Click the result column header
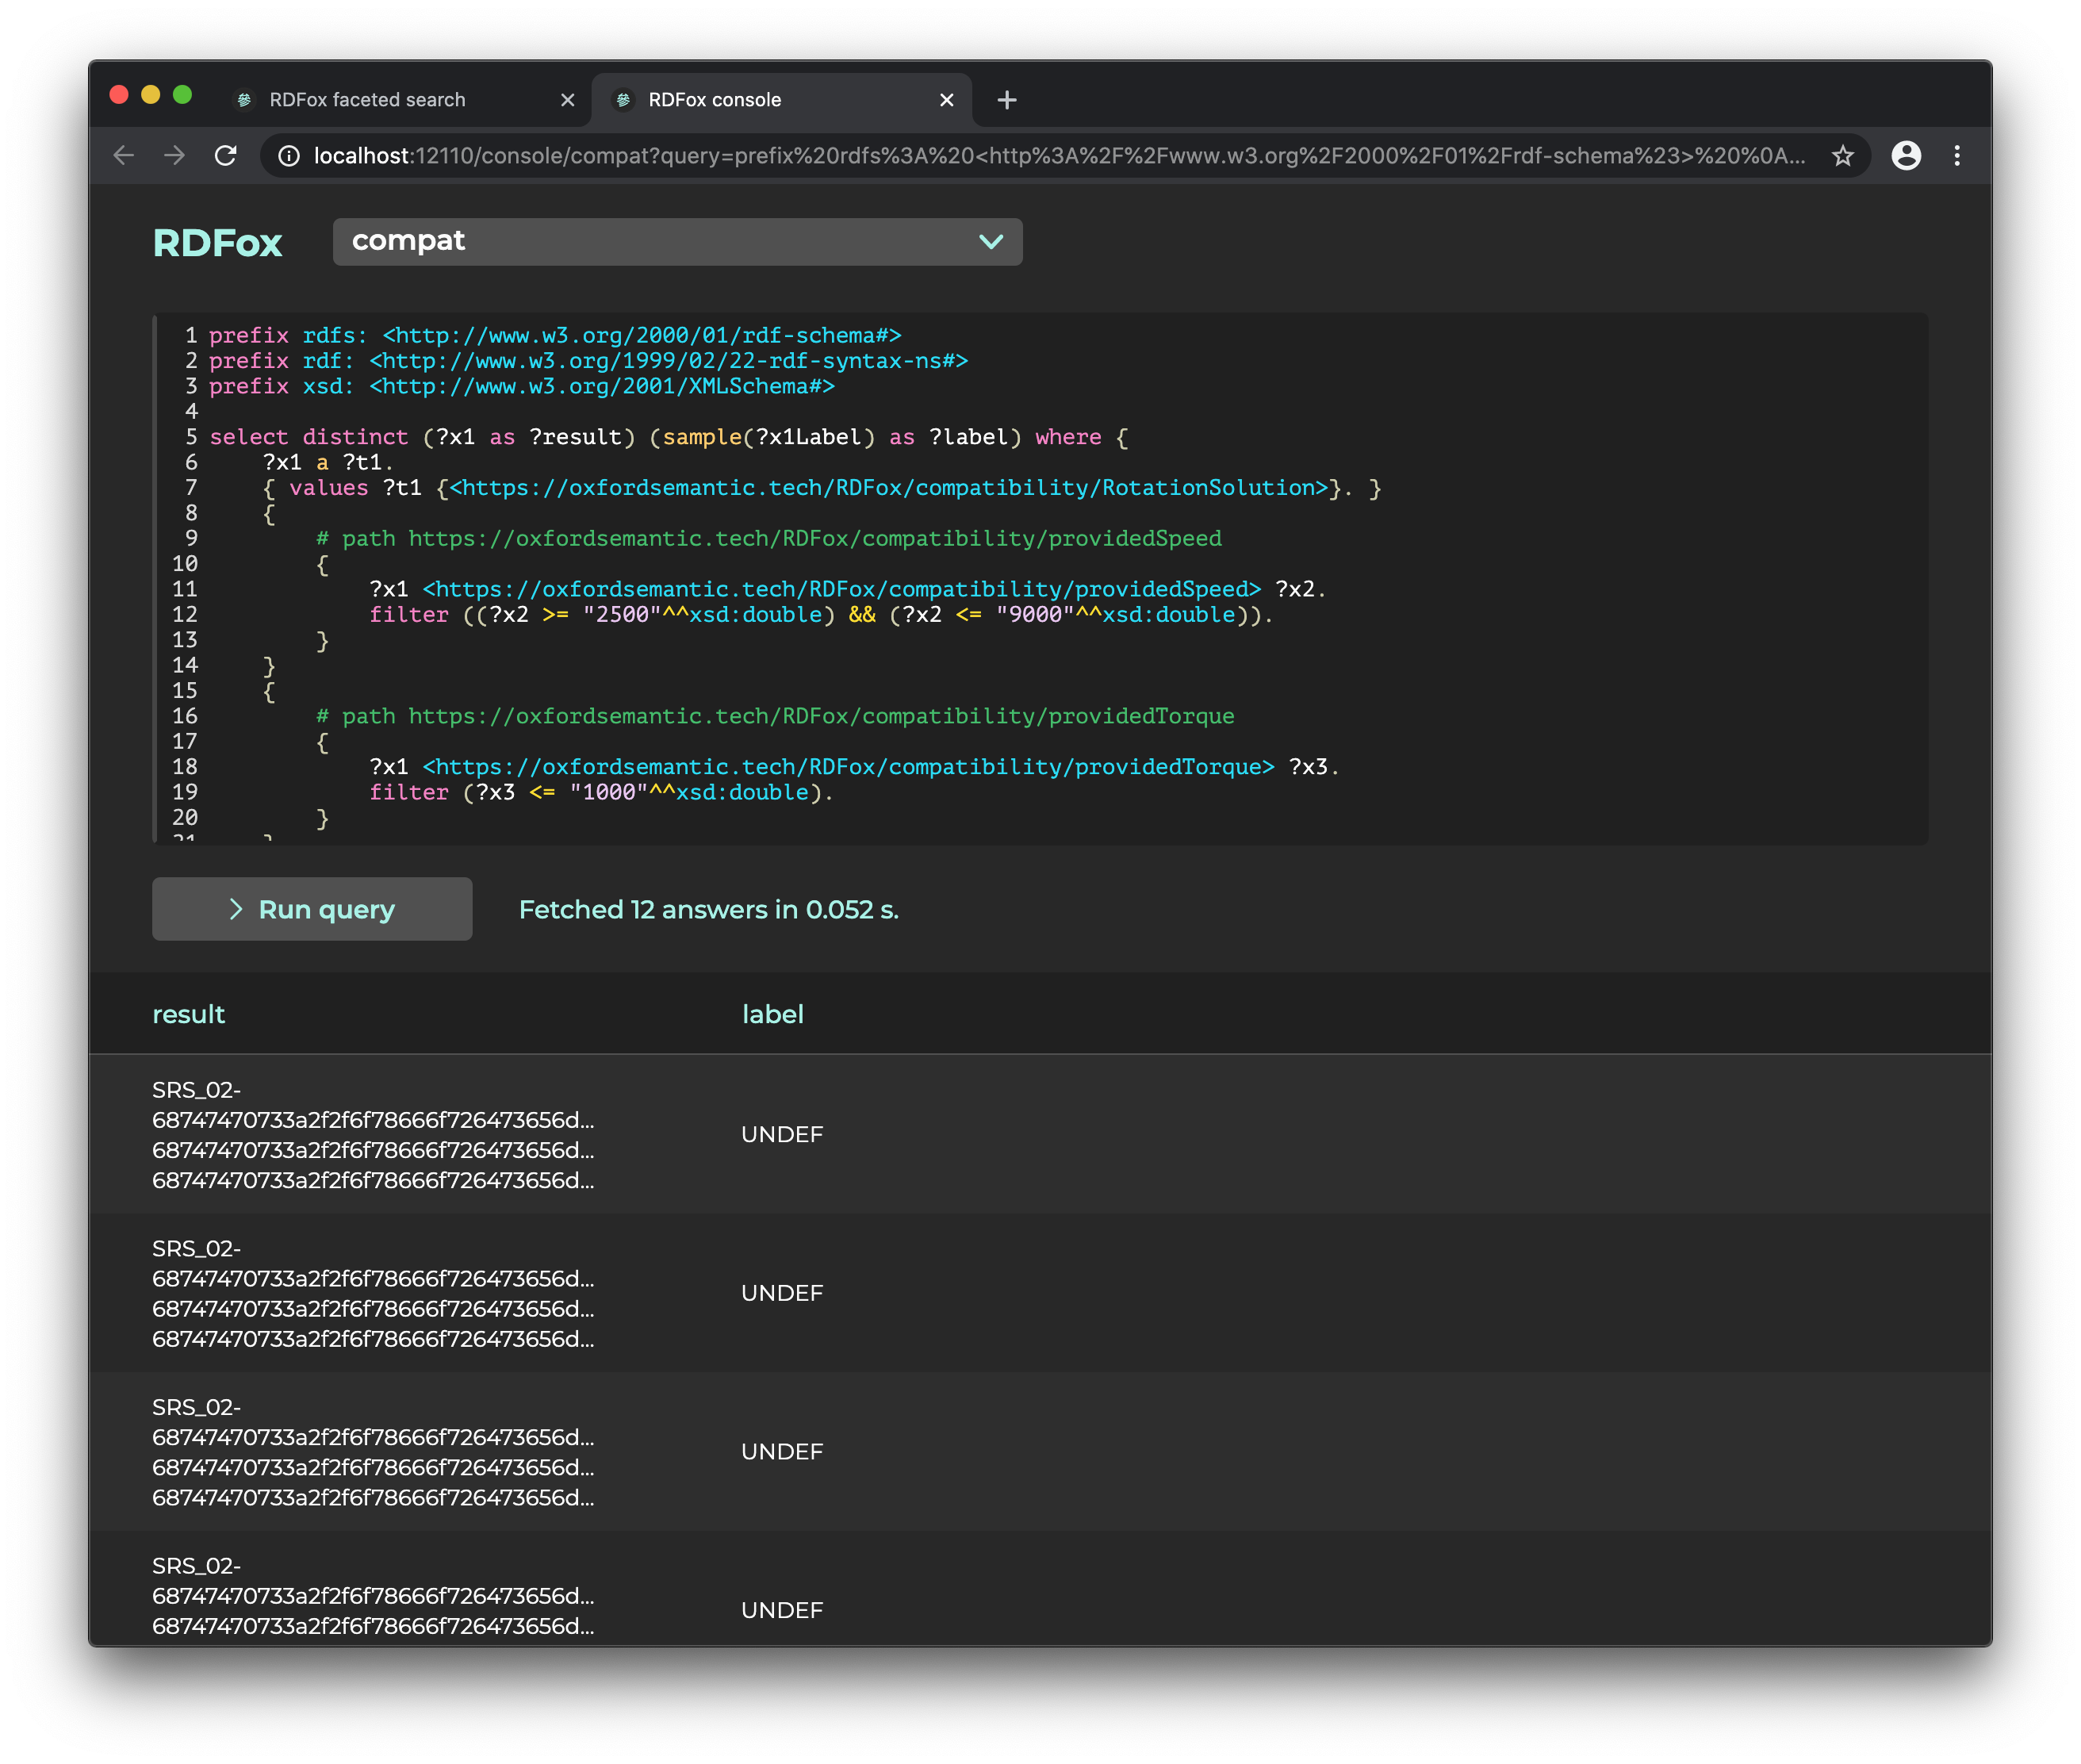This screenshot has height=1764, width=2081. pos(188,1014)
